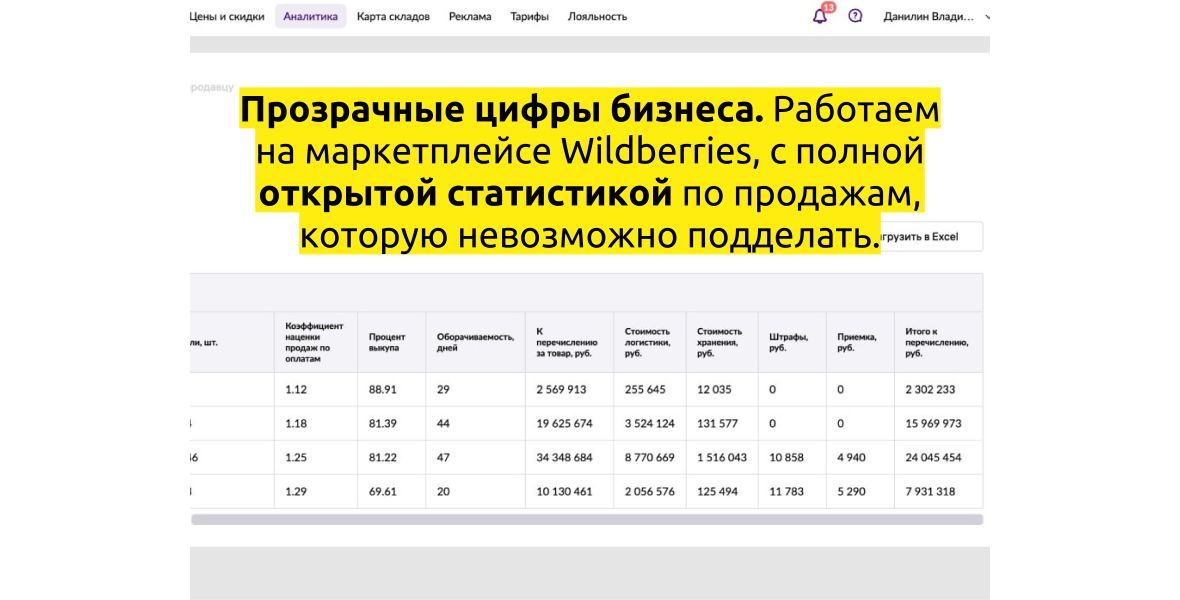
Task: Select the Аналитика tab
Action: tap(310, 17)
